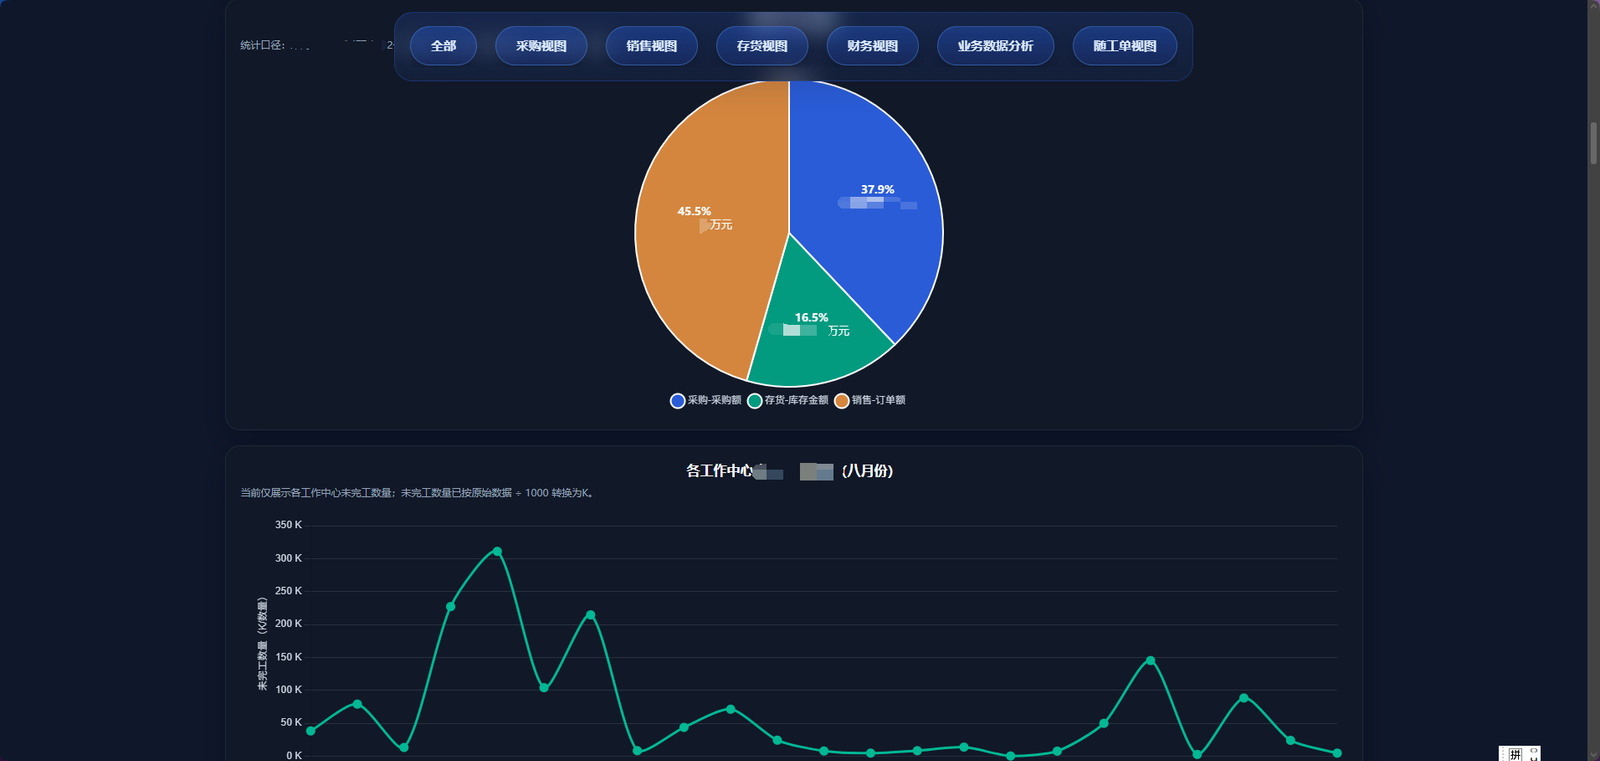
Task: Toggle the 销售-订单额 legend marker
Action: click(x=842, y=401)
